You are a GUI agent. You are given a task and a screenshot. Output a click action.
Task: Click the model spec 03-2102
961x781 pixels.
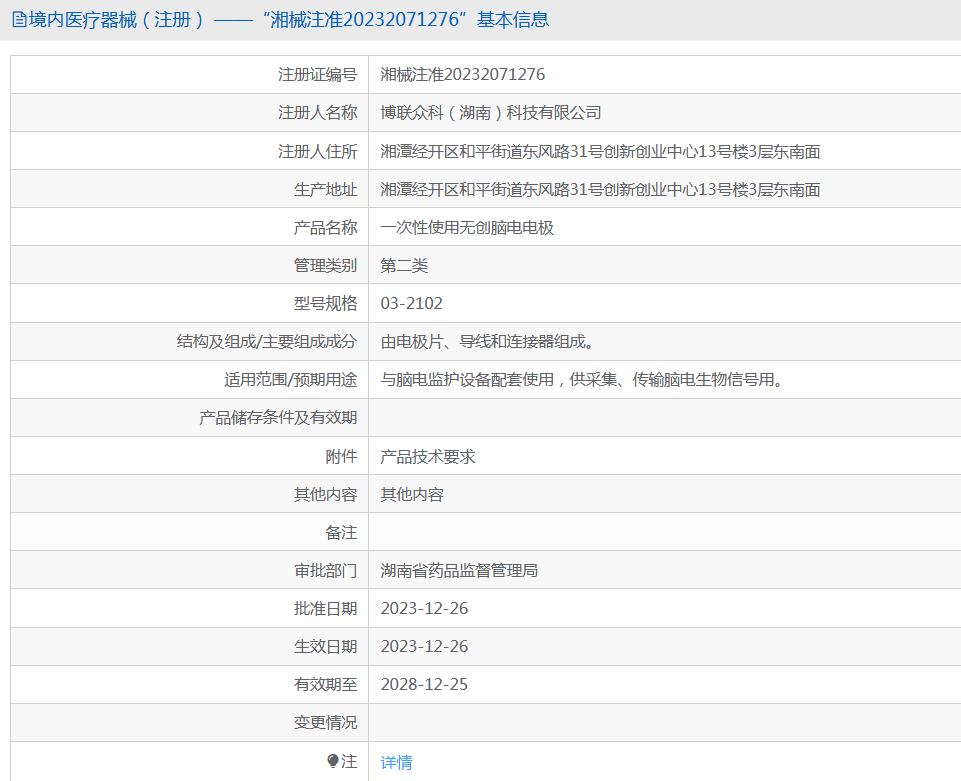(411, 303)
